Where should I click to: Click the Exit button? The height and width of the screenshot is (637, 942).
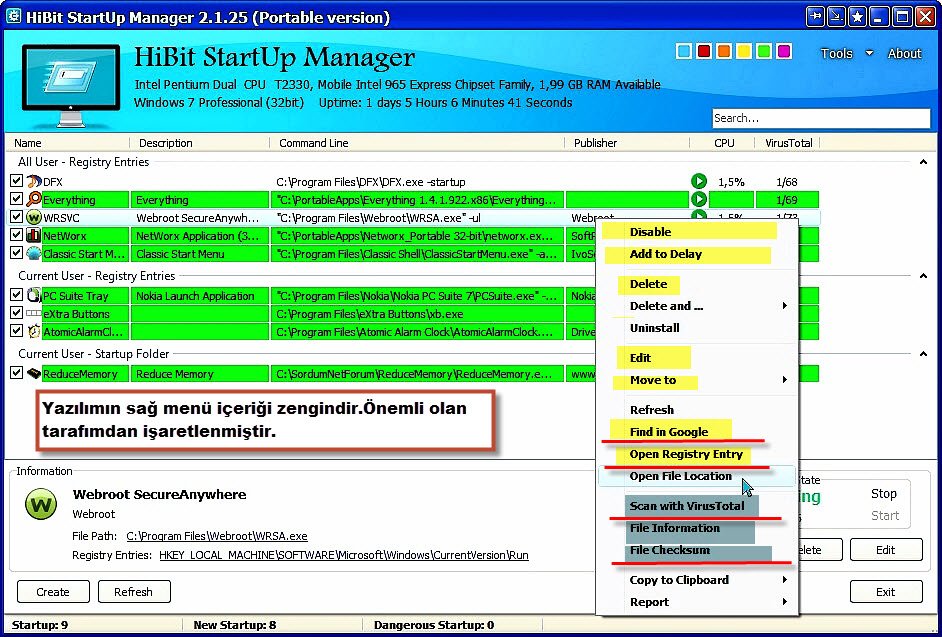click(x=886, y=592)
